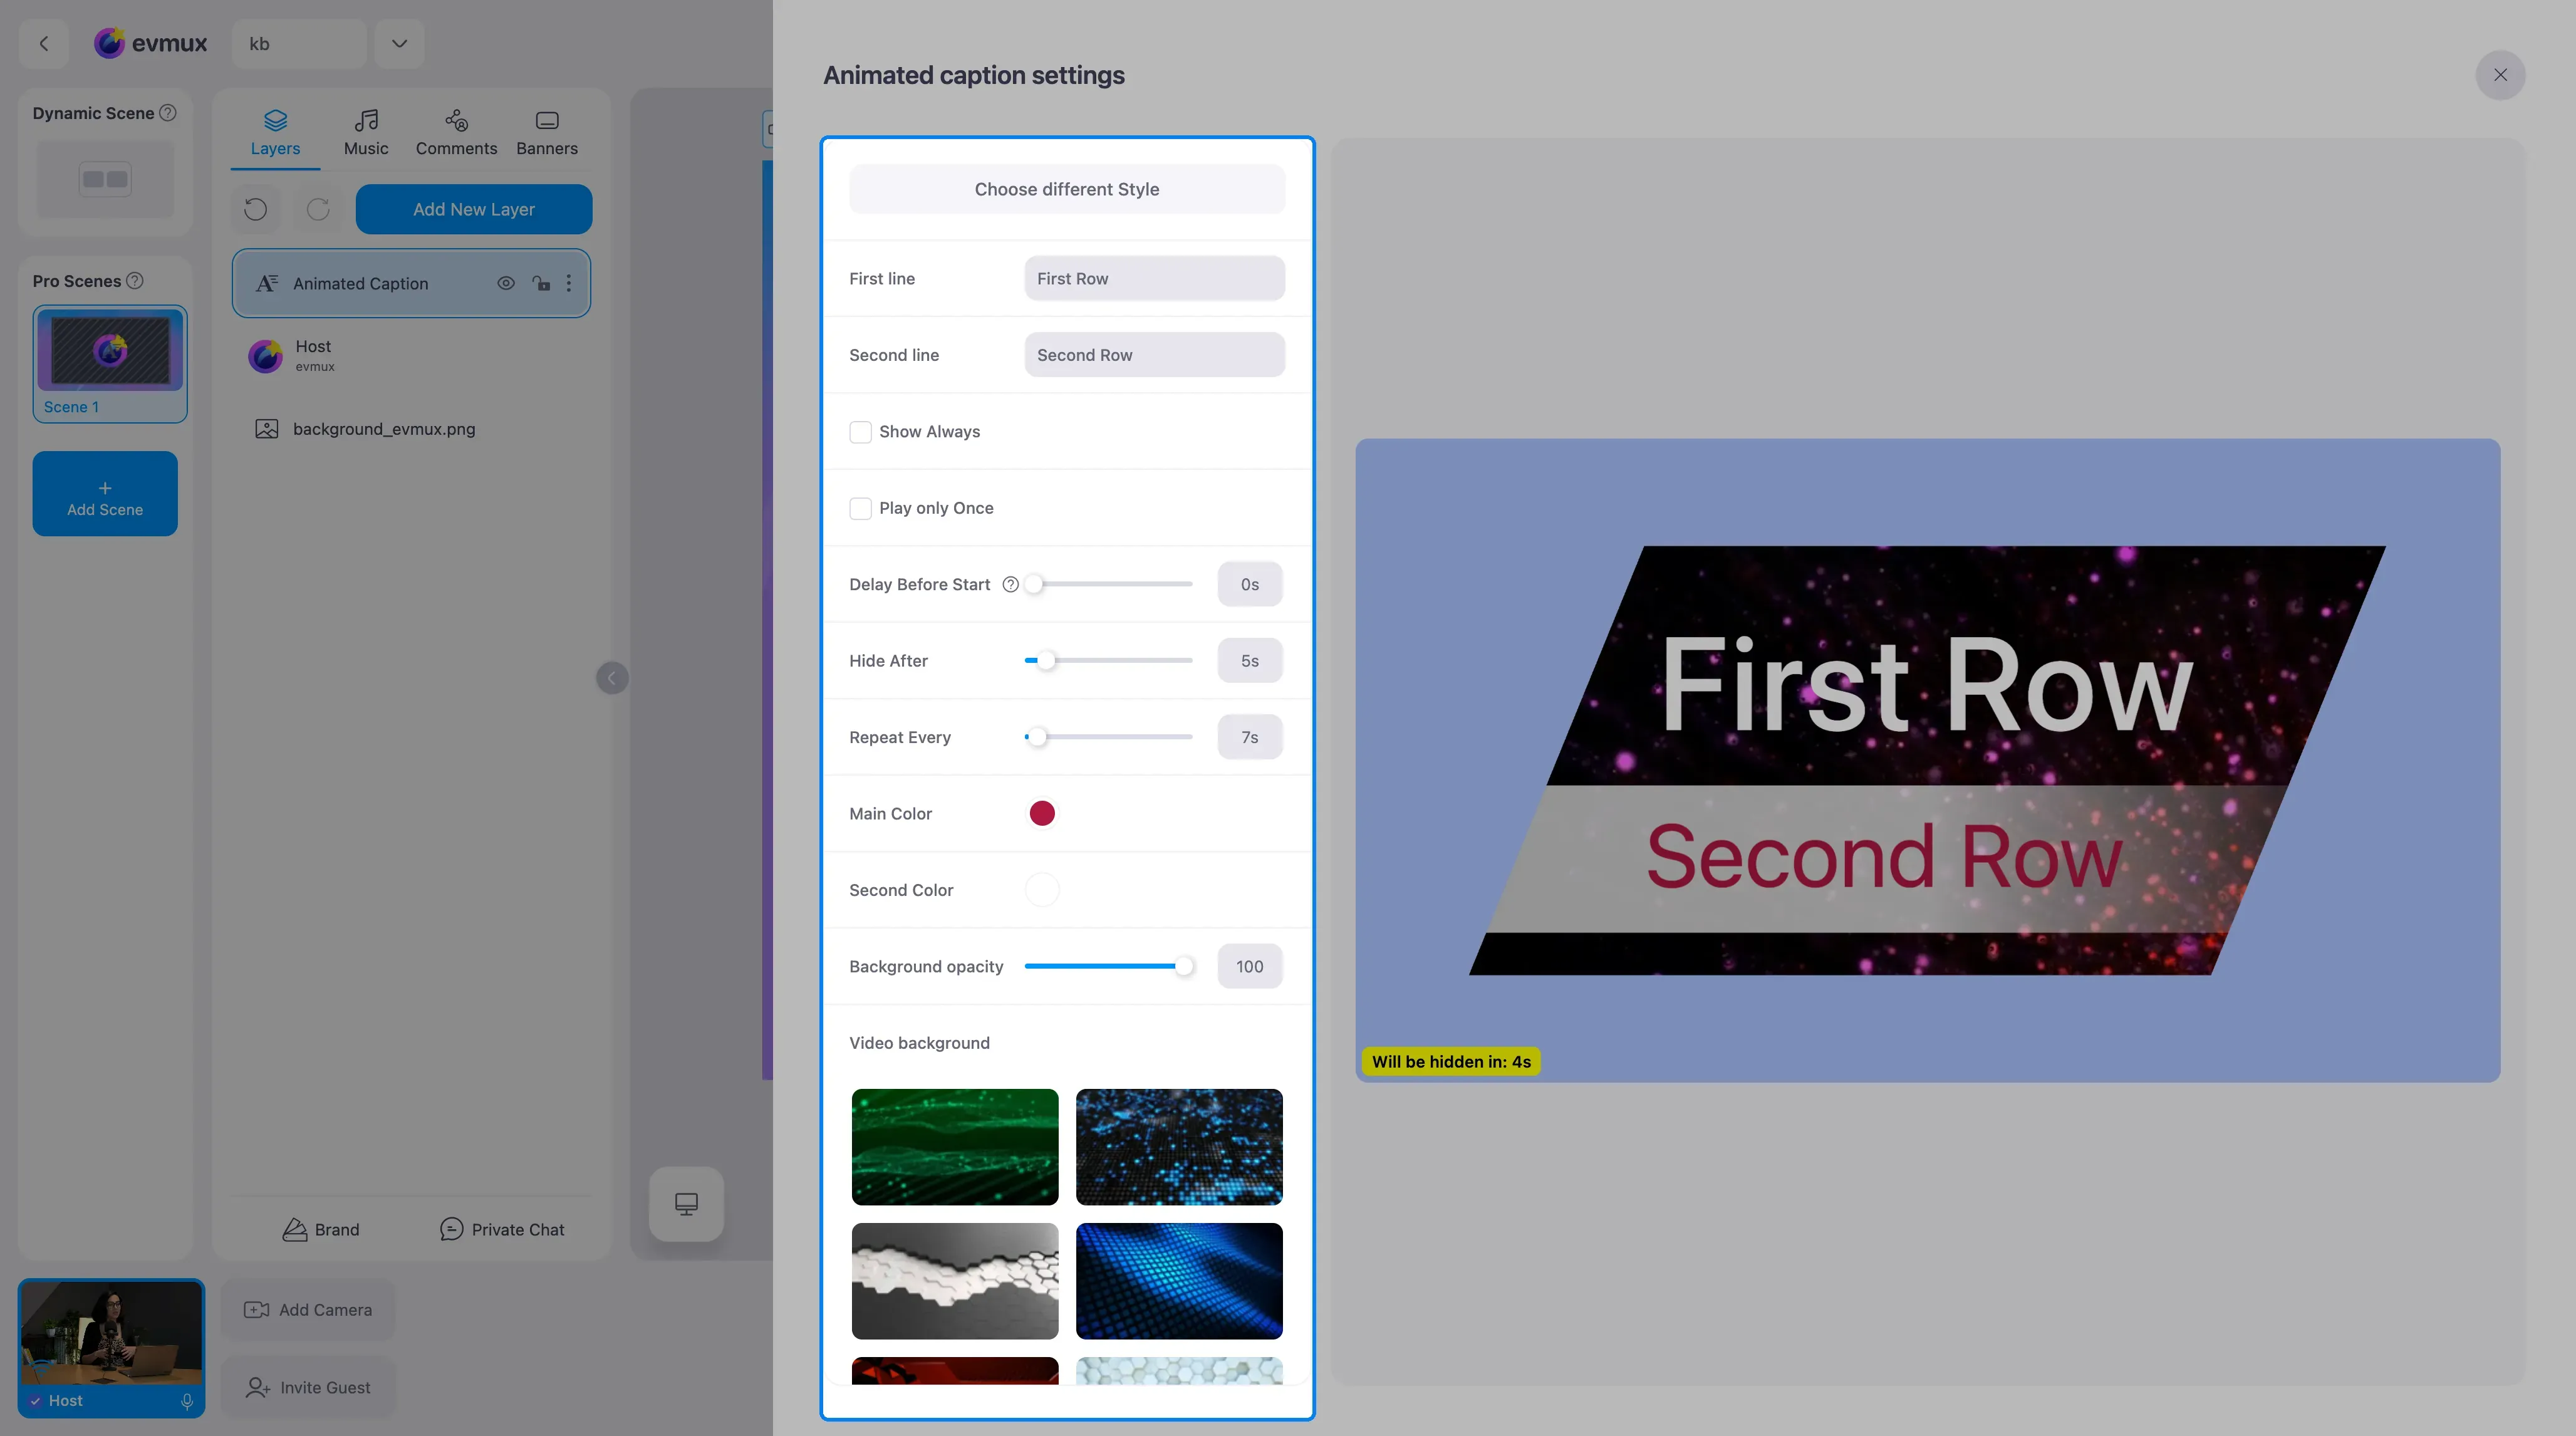
Task: Open the Pro Scenes help icon
Action: pyautogui.click(x=135, y=281)
